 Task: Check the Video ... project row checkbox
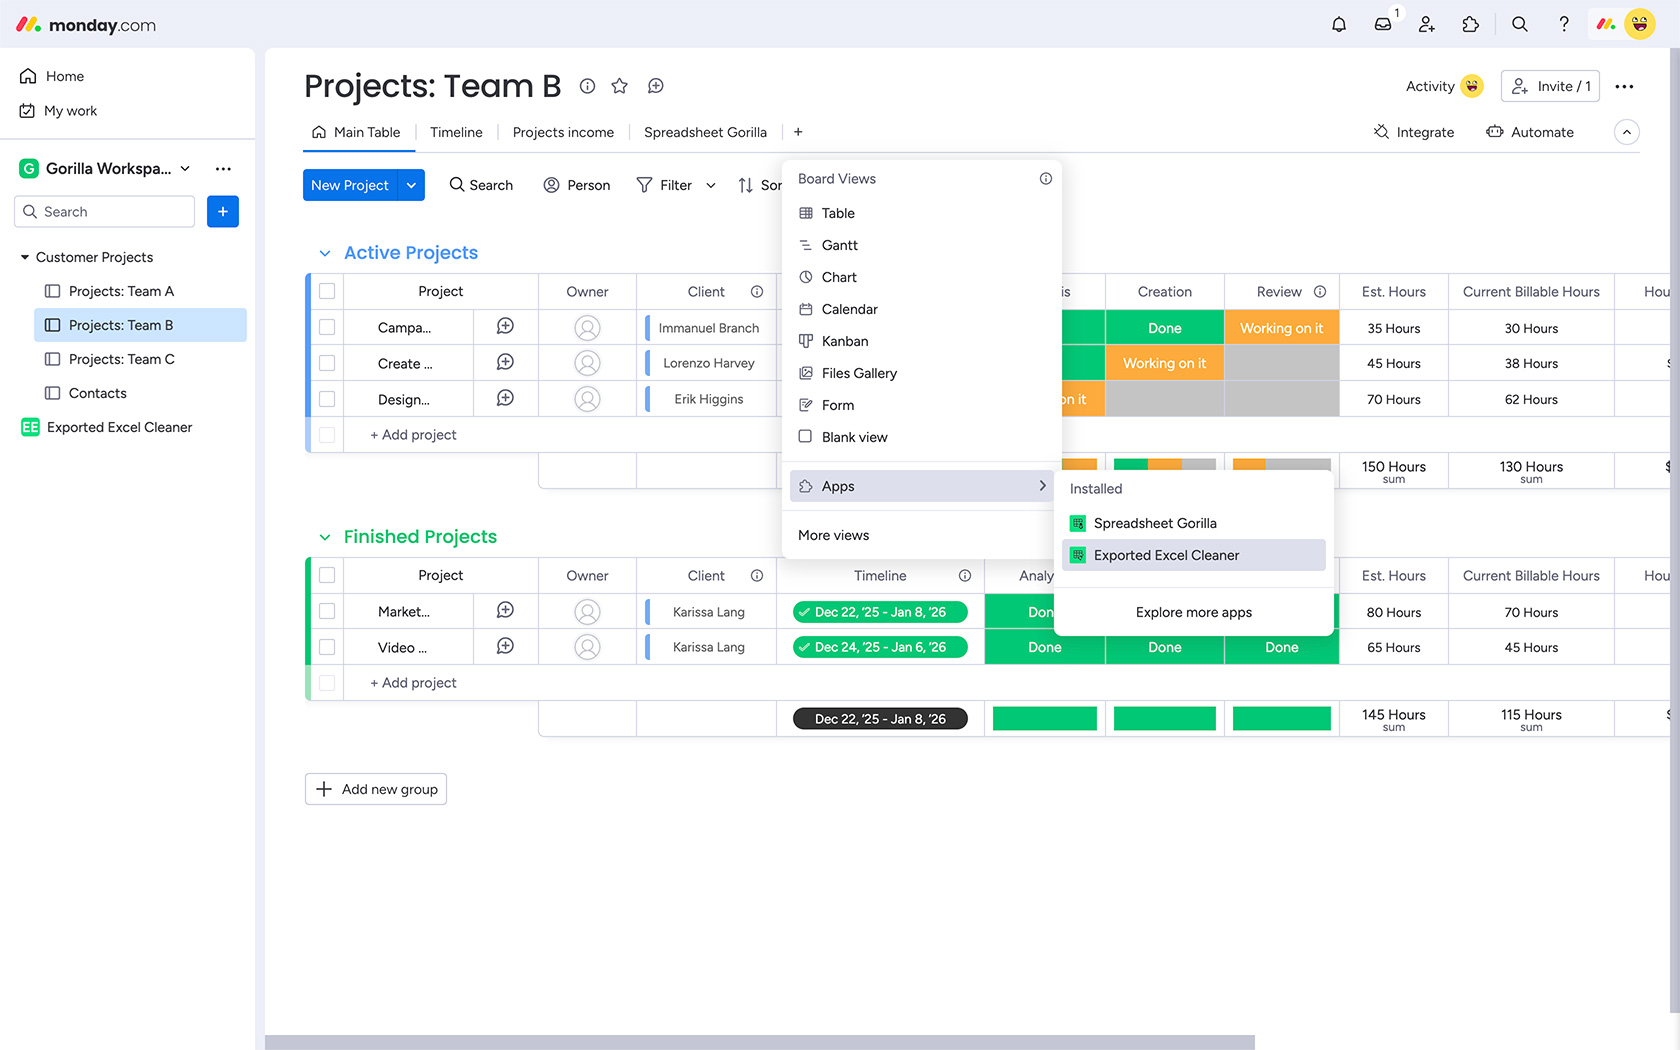pos(327,647)
